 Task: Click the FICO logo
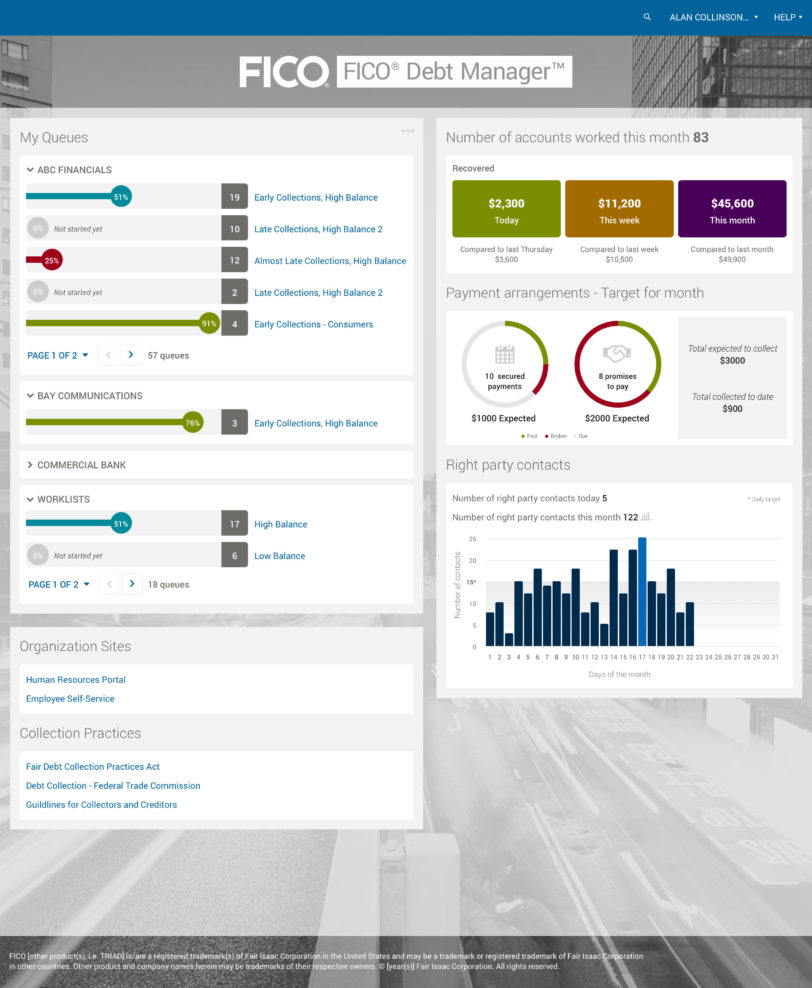tap(284, 72)
